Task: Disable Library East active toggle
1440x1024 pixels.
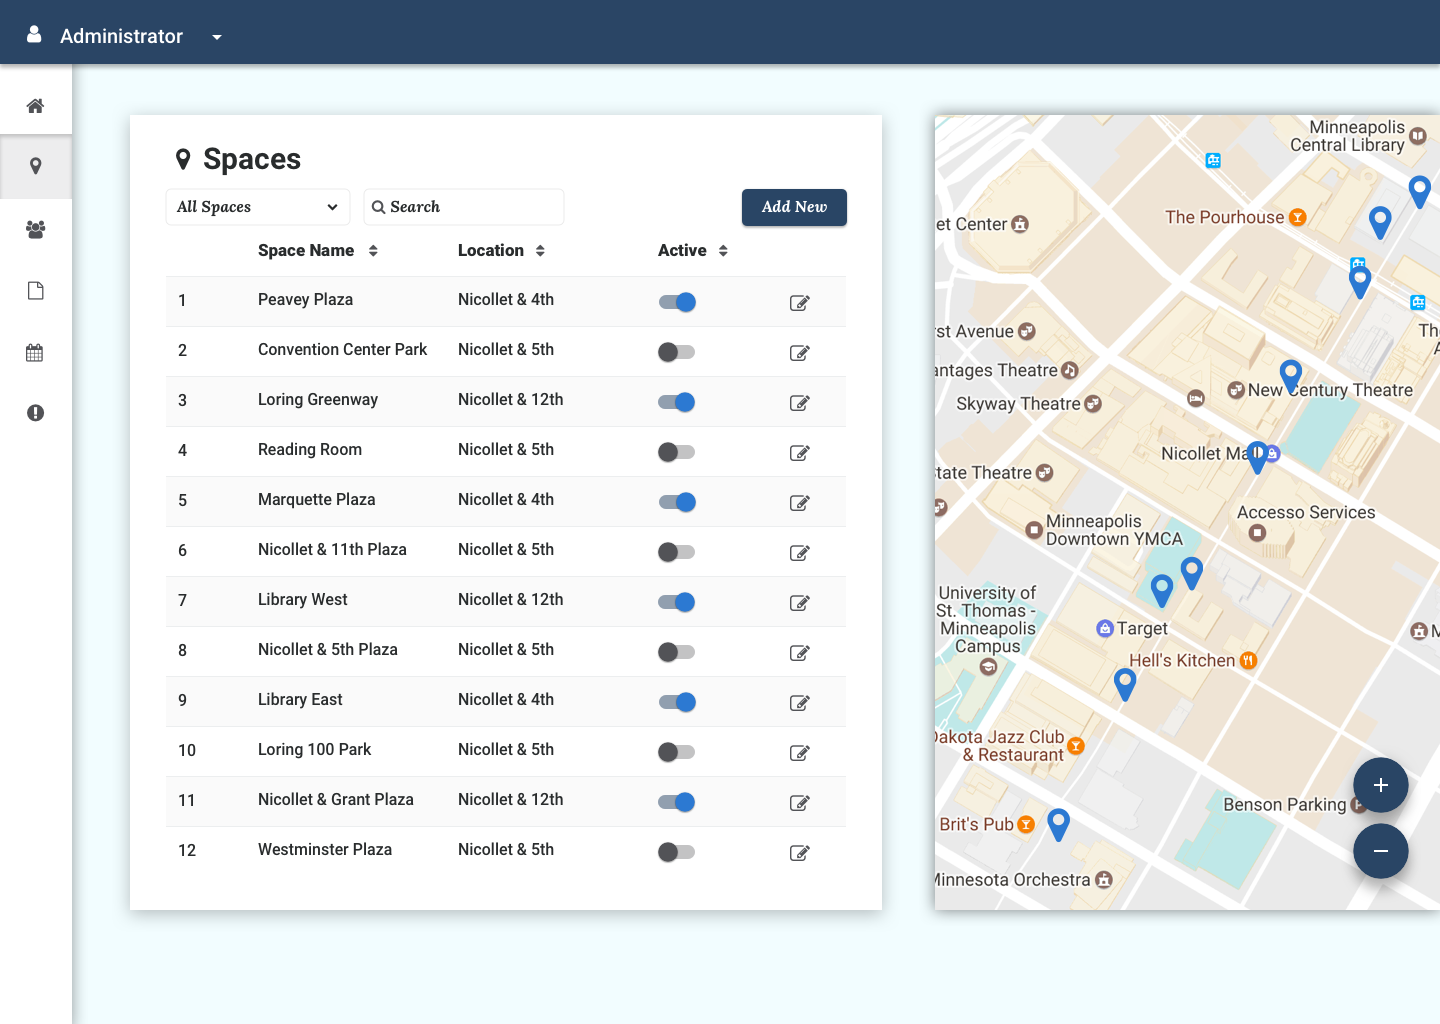Action: 677,702
